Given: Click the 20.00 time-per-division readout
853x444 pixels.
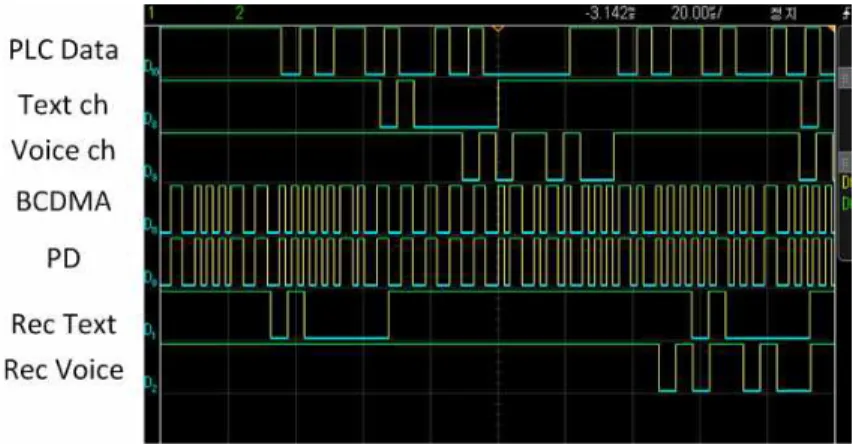Looking at the screenshot, I should point(696,14).
